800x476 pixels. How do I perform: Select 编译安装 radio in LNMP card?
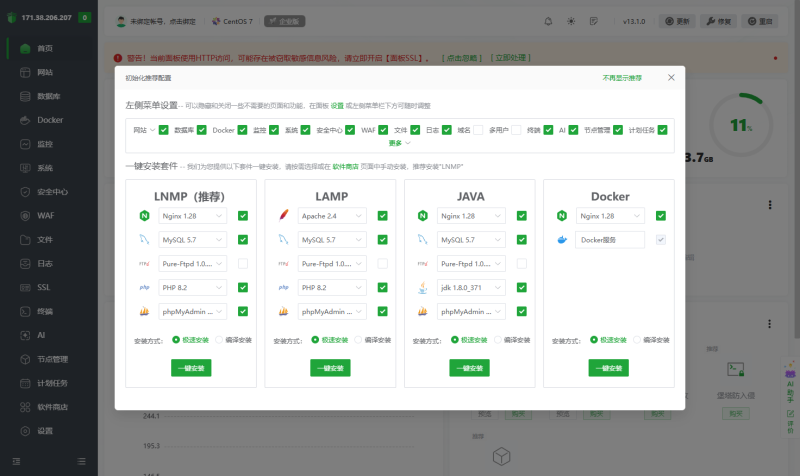click(x=219, y=340)
